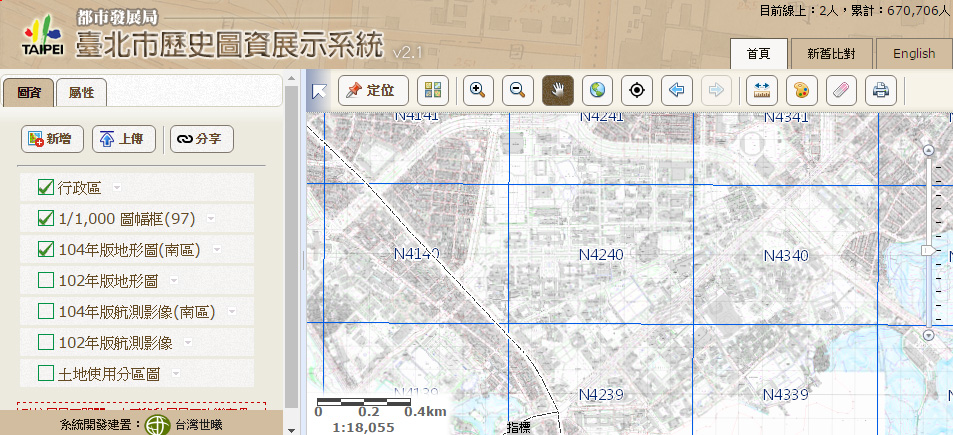953x435 pixels.
Task: Enable the 102年版地形圖 layer checkbox
Action: pos(45,280)
